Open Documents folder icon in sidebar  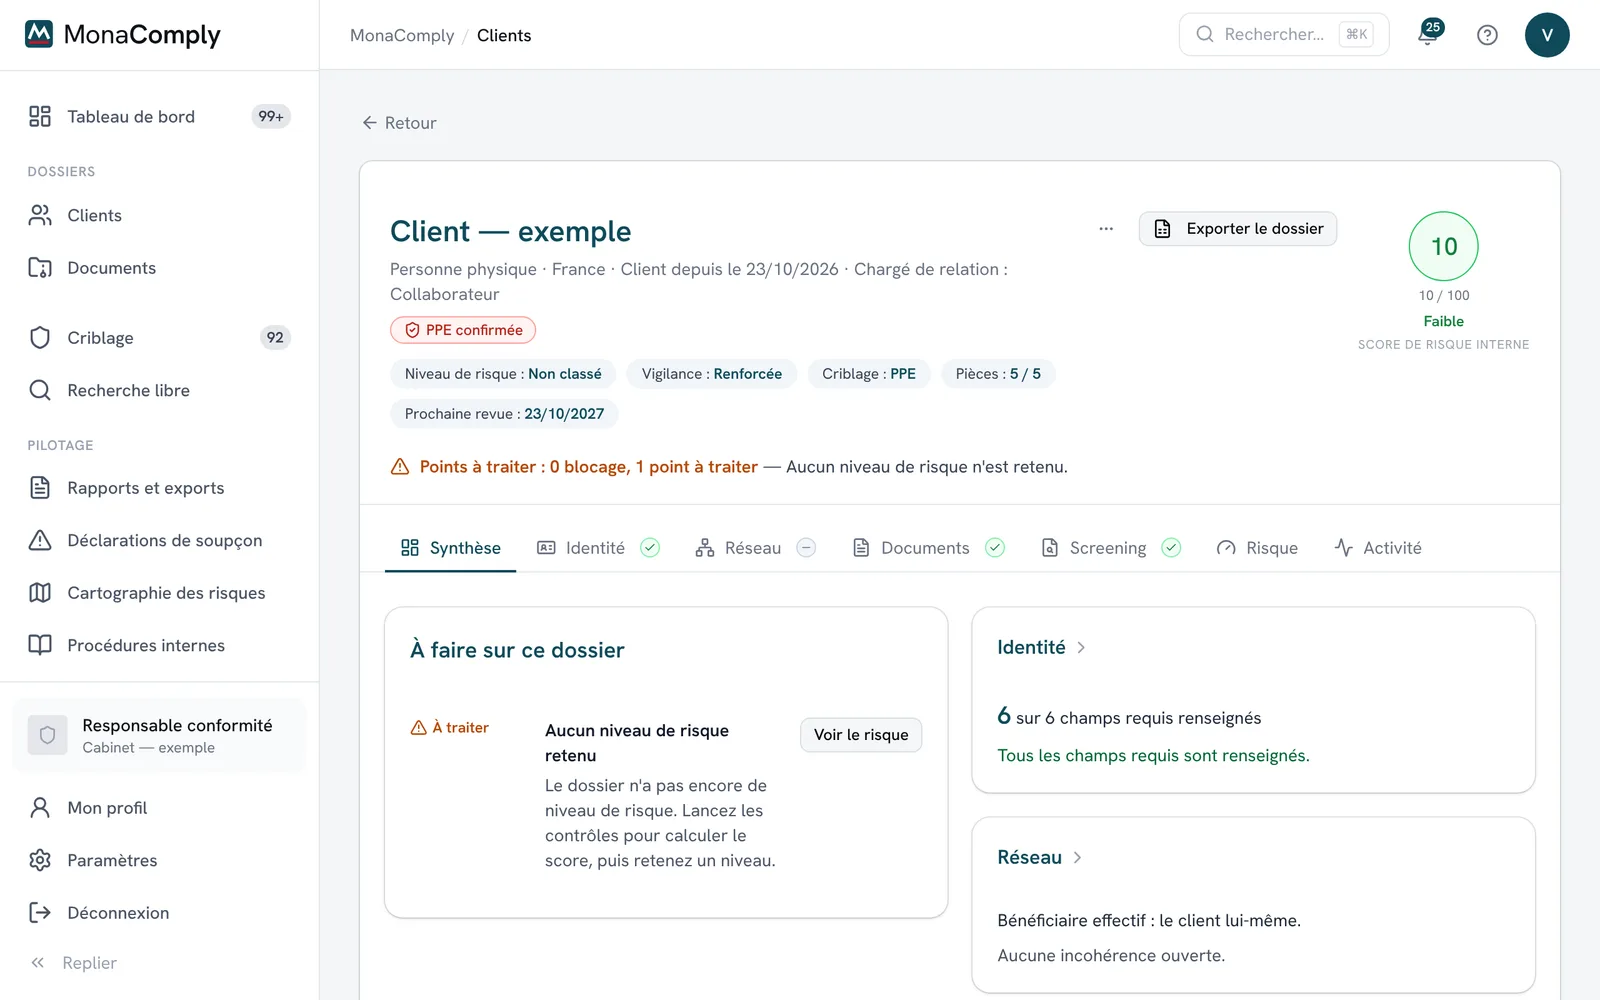[40, 268]
